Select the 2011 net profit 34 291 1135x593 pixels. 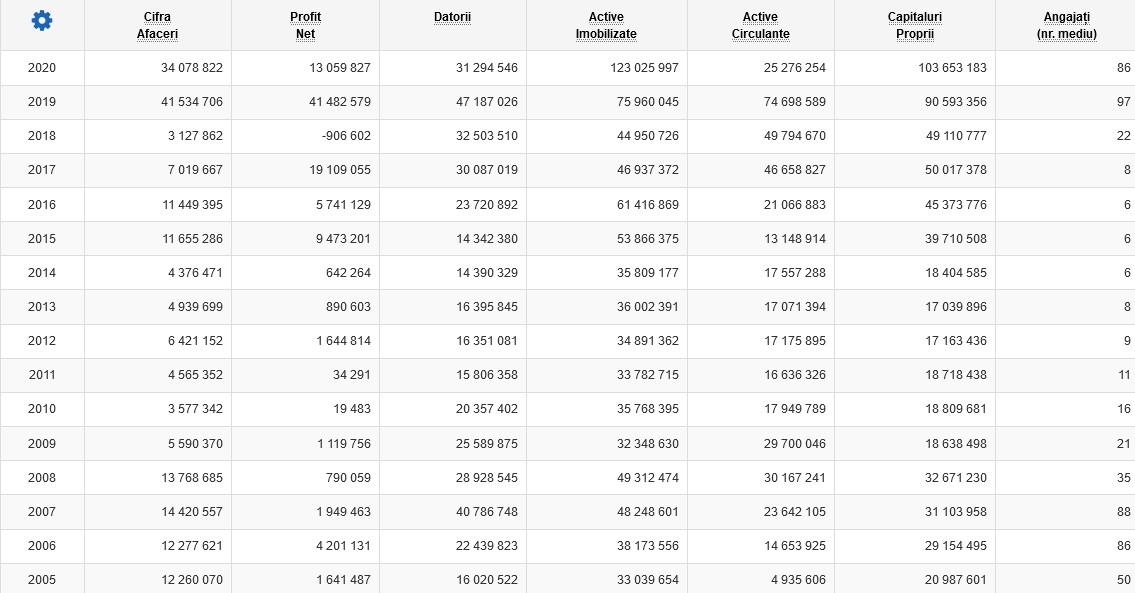352,374
